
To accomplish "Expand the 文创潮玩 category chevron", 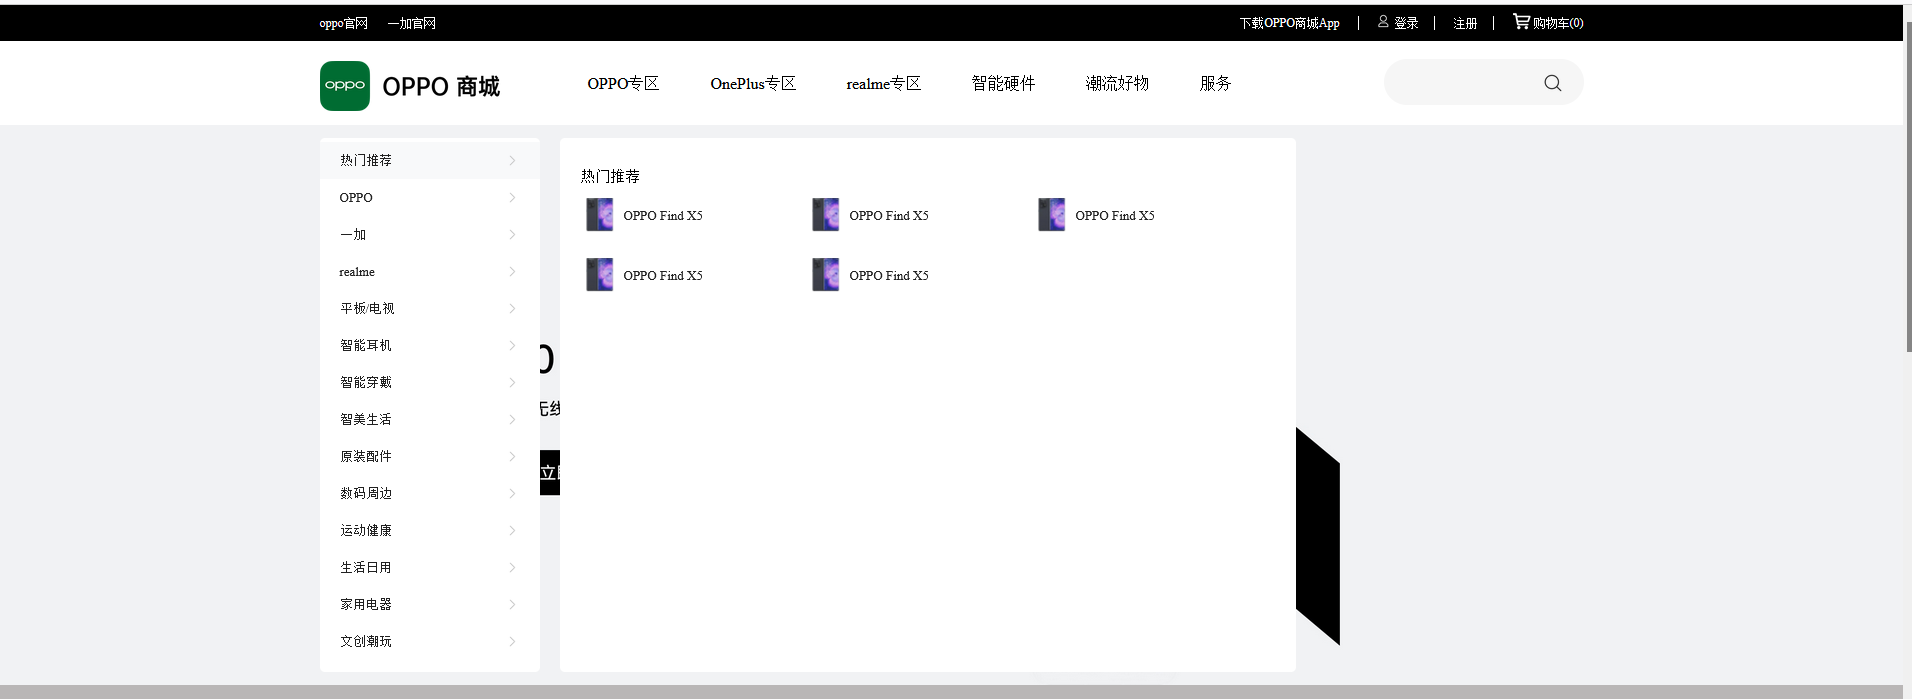I will pyautogui.click(x=512, y=641).
